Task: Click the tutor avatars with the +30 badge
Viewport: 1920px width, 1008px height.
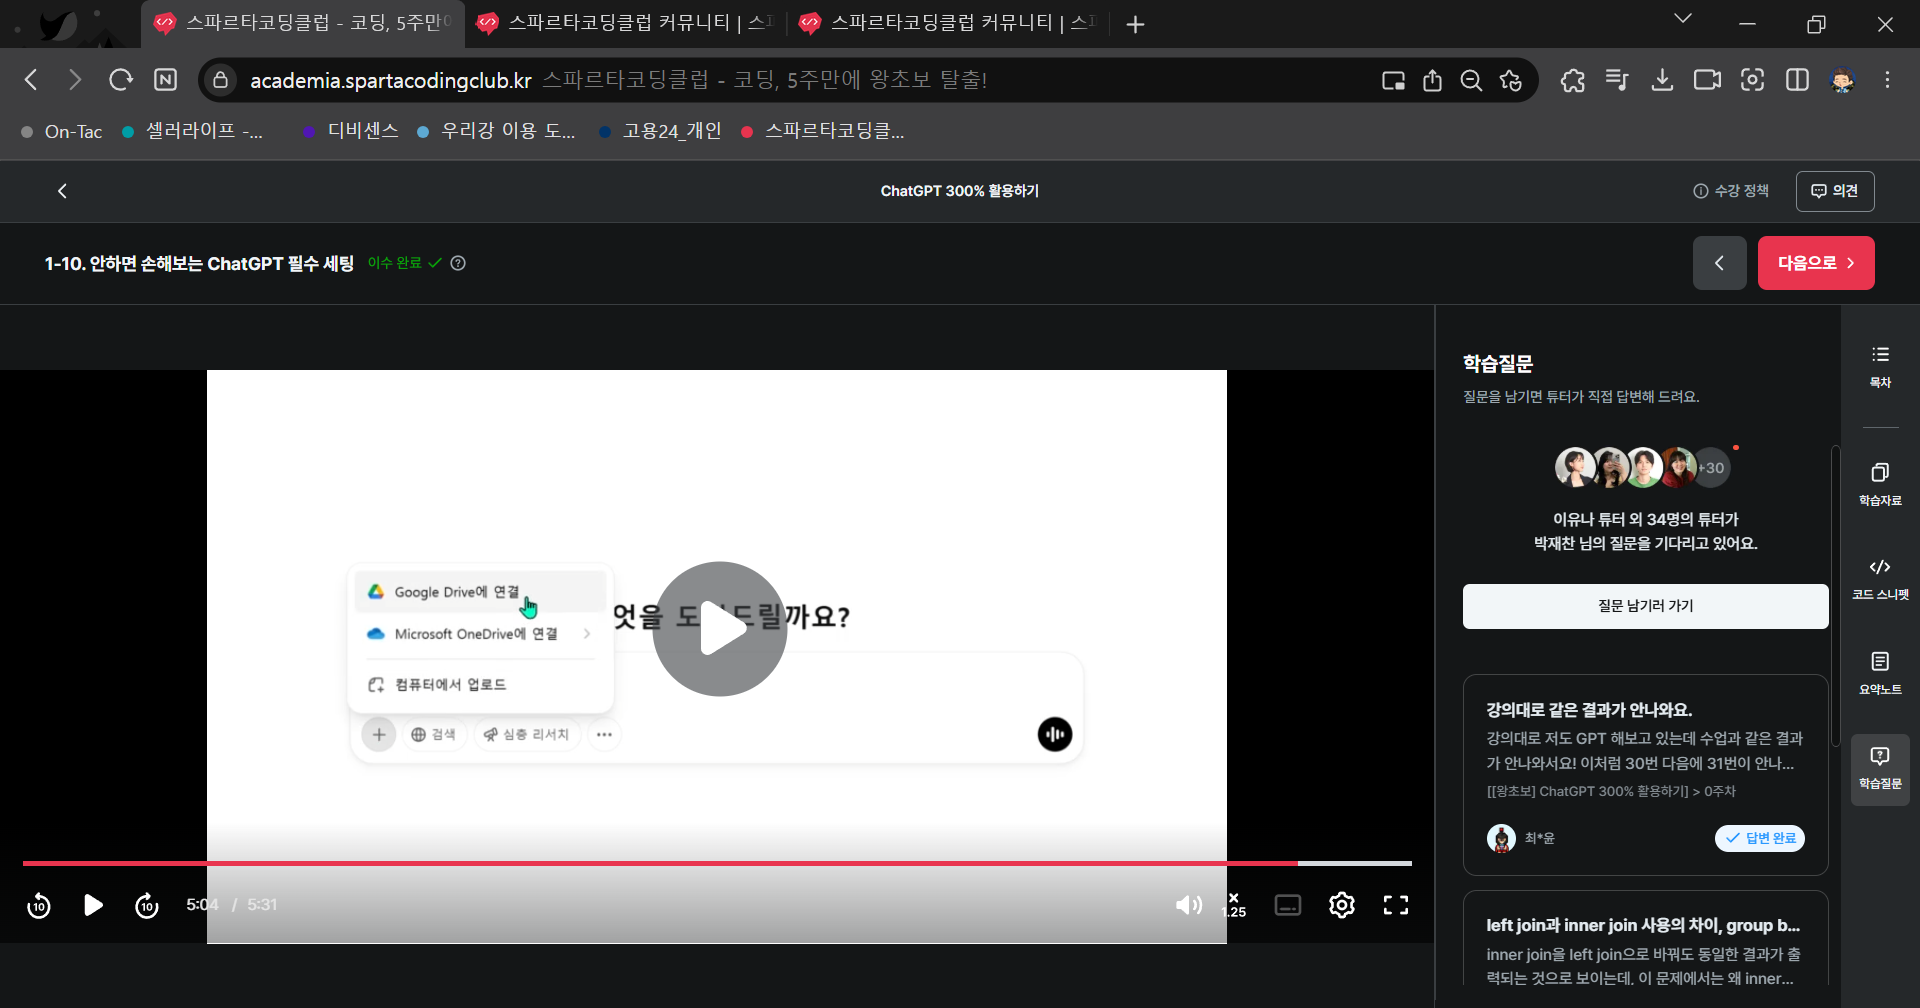Action: [x=1644, y=467]
